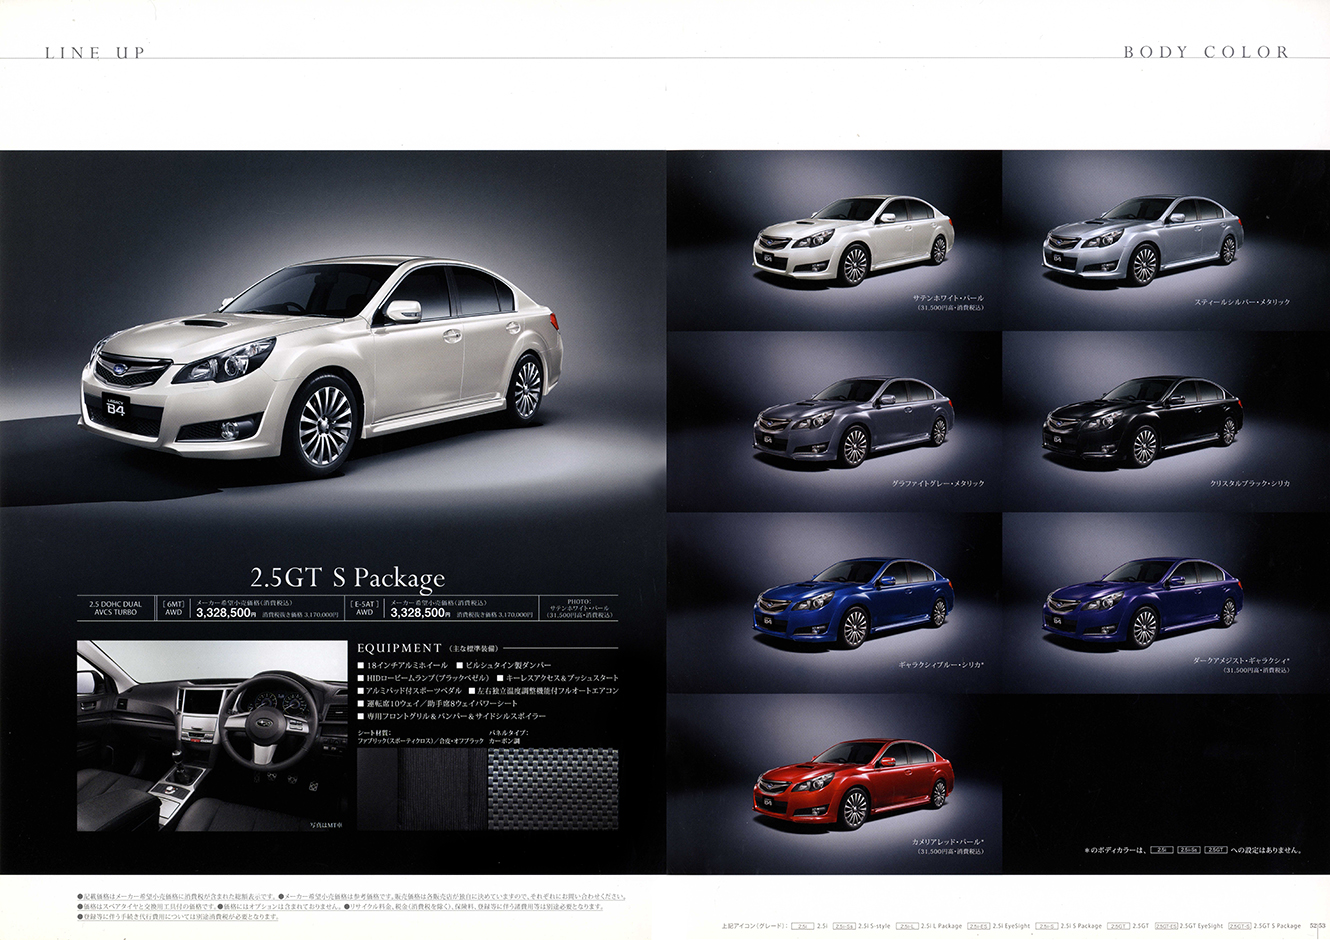Viewport: 1330px width, 940px height.
Task: Click the interior dashboard photo
Action: point(213,736)
